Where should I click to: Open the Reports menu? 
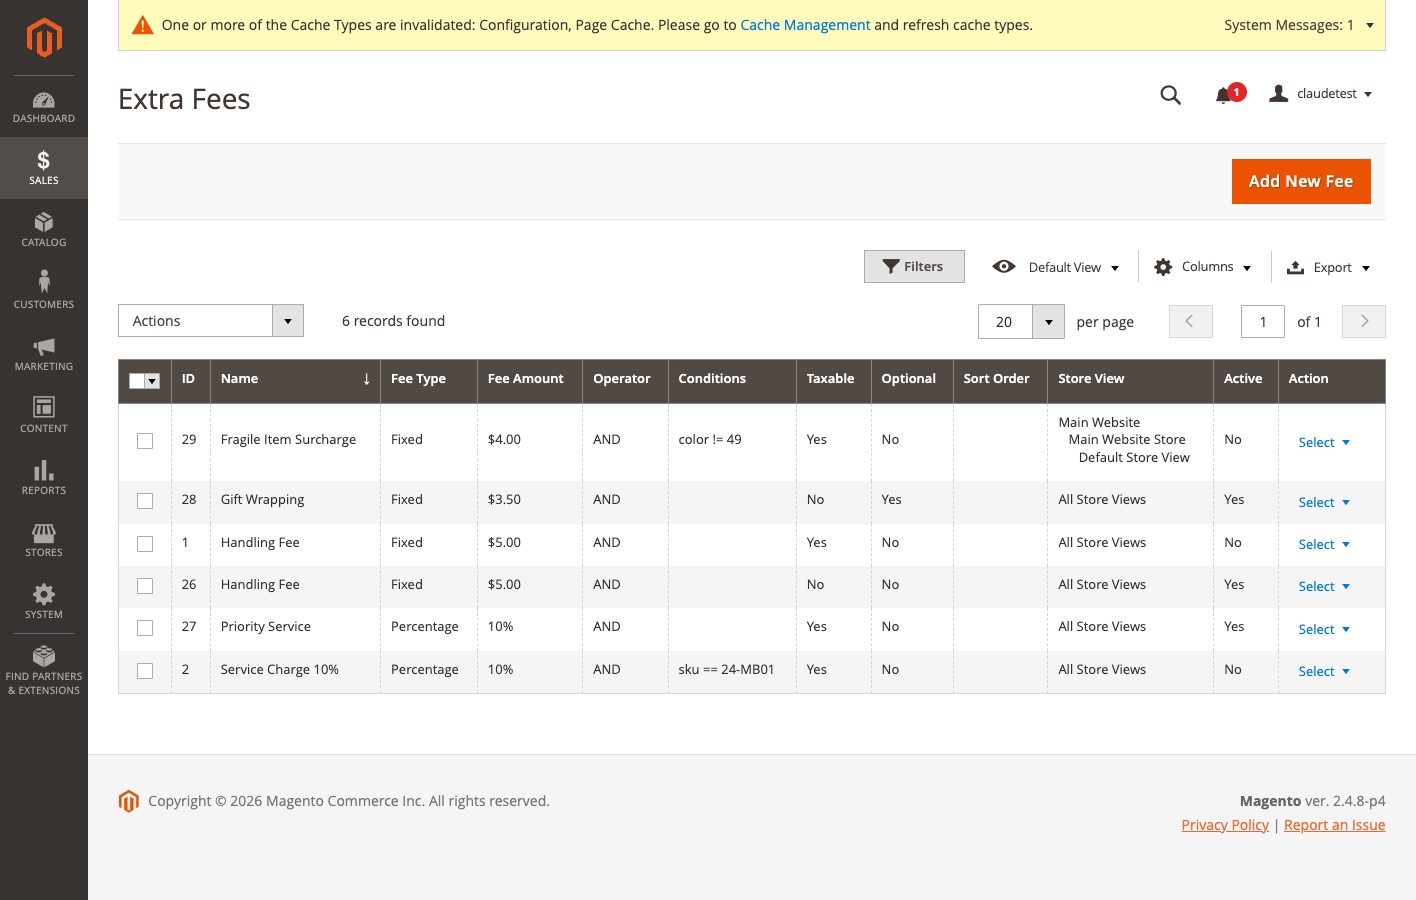(44, 478)
